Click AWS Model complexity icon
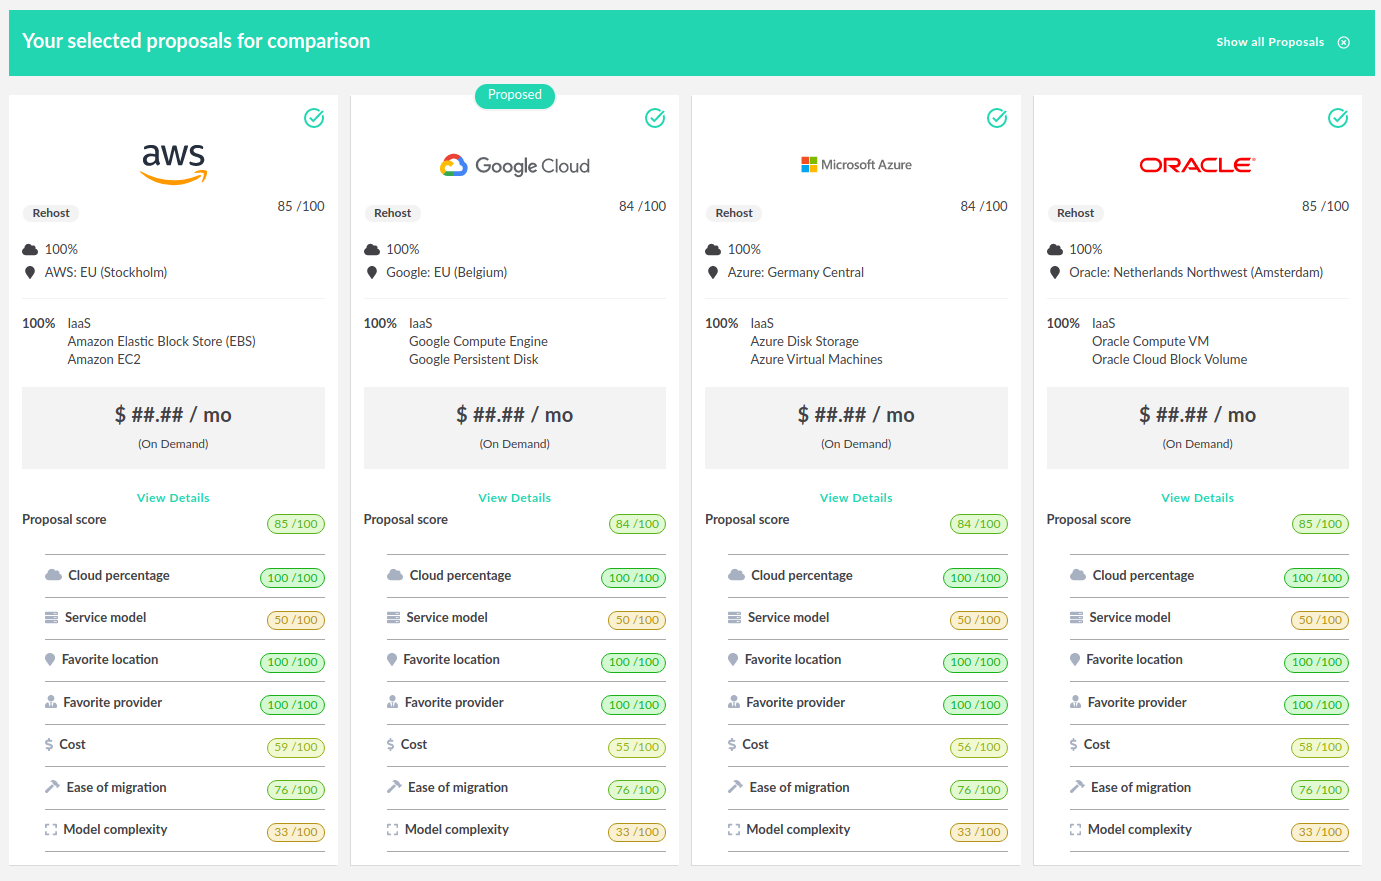This screenshot has width=1381, height=881. [x=51, y=830]
